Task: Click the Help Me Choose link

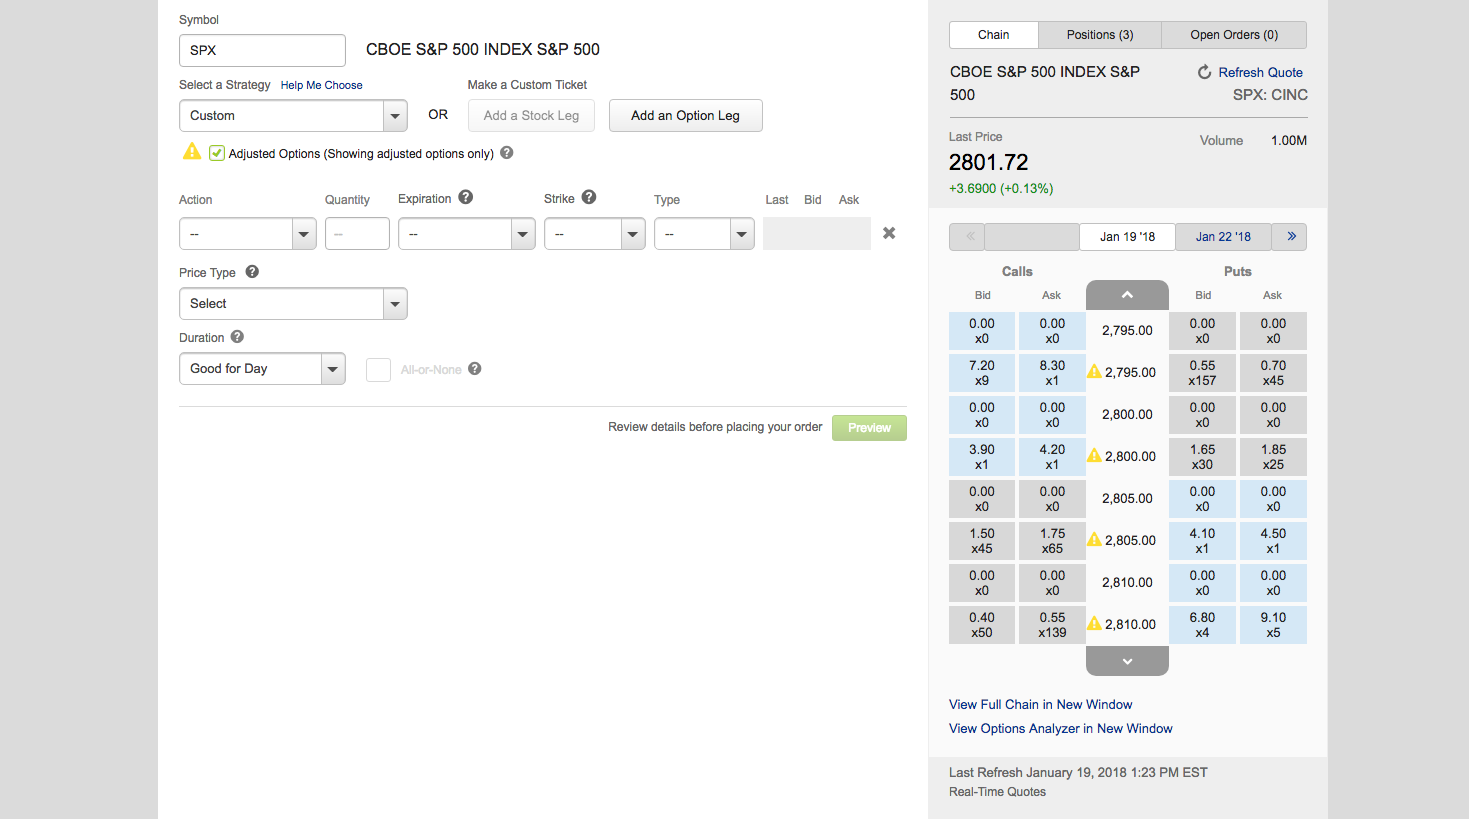Action: click(322, 85)
